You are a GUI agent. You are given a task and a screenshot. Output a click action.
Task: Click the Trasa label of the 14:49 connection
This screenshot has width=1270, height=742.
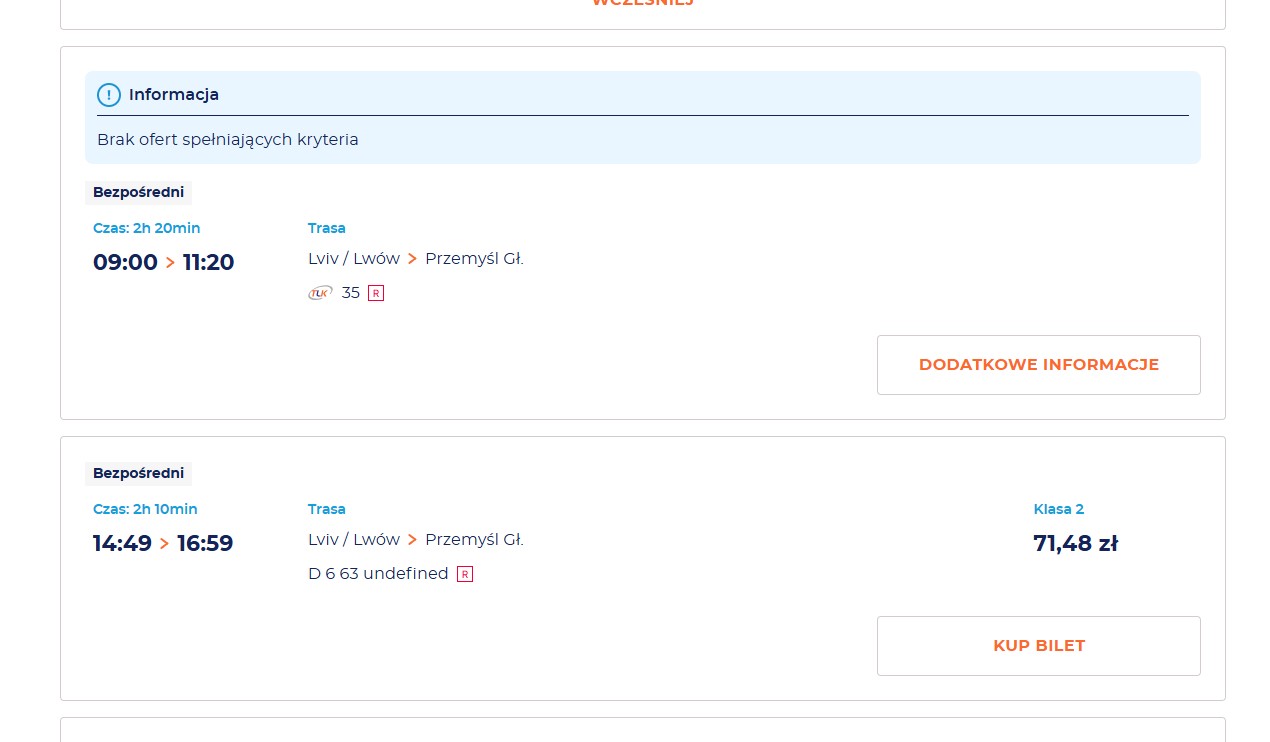click(x=327, y=509)
